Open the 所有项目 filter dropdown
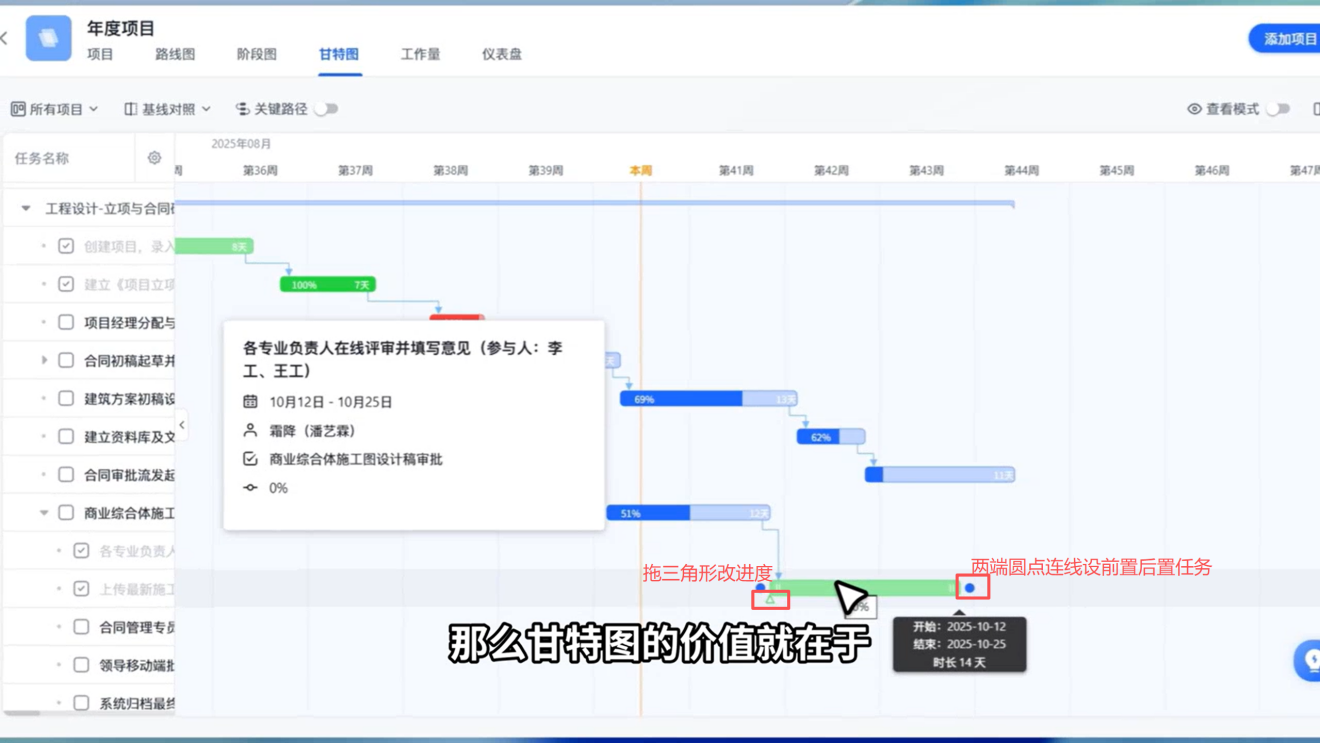 pos(54,109)
